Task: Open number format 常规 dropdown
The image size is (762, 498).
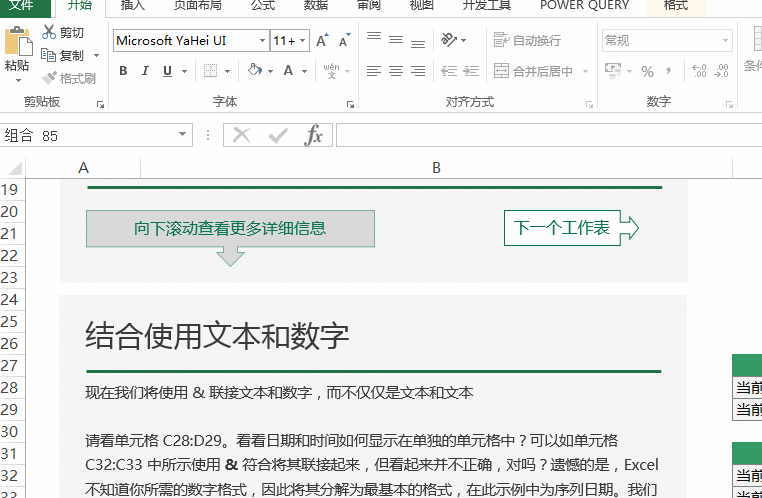Action: click(725, 41)
